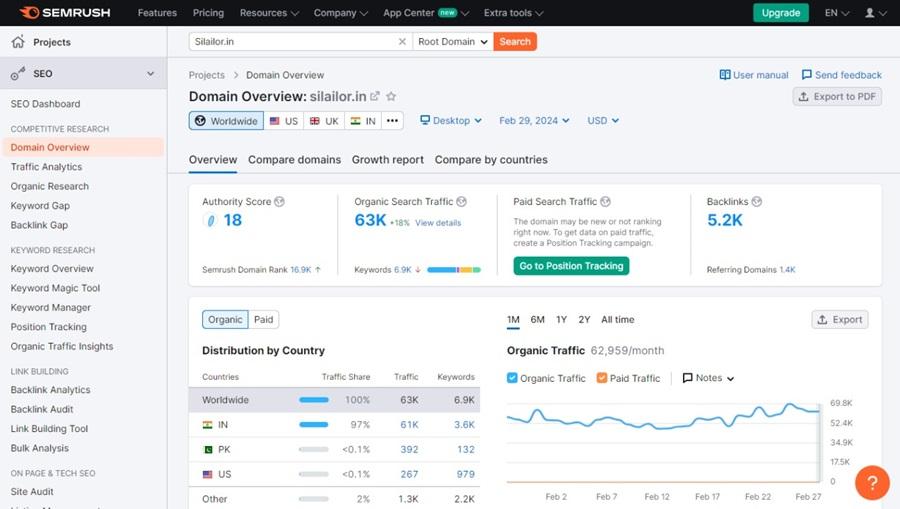Open Root Domain scope dropdown
The width and height of the screenshot is (900, 509).
[x=453, y=41]
